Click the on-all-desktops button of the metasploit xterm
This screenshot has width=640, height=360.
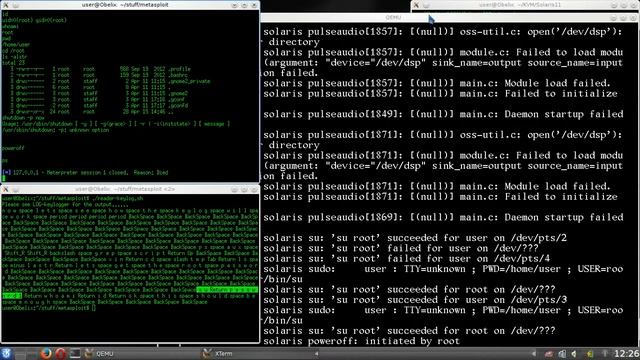pos(16,5)
